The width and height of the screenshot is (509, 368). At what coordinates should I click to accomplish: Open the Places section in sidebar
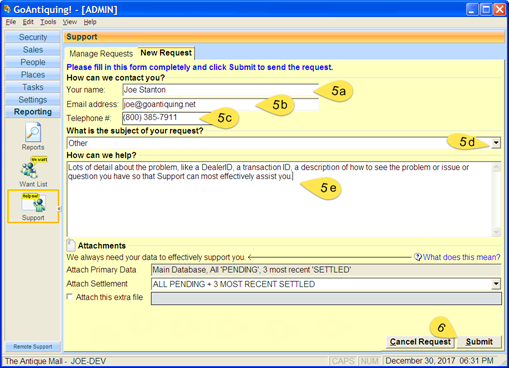pos(33,75)
